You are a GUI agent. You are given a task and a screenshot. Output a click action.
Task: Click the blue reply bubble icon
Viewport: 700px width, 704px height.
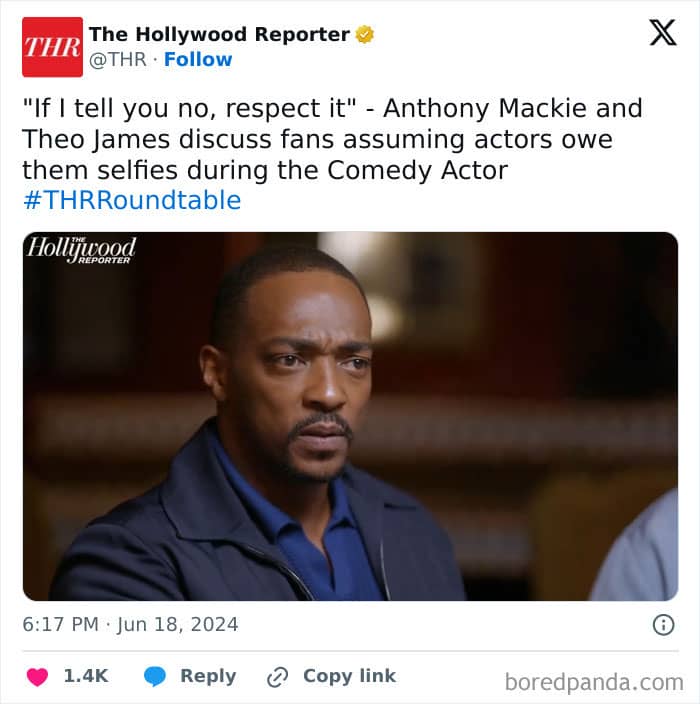click(155, 677)
